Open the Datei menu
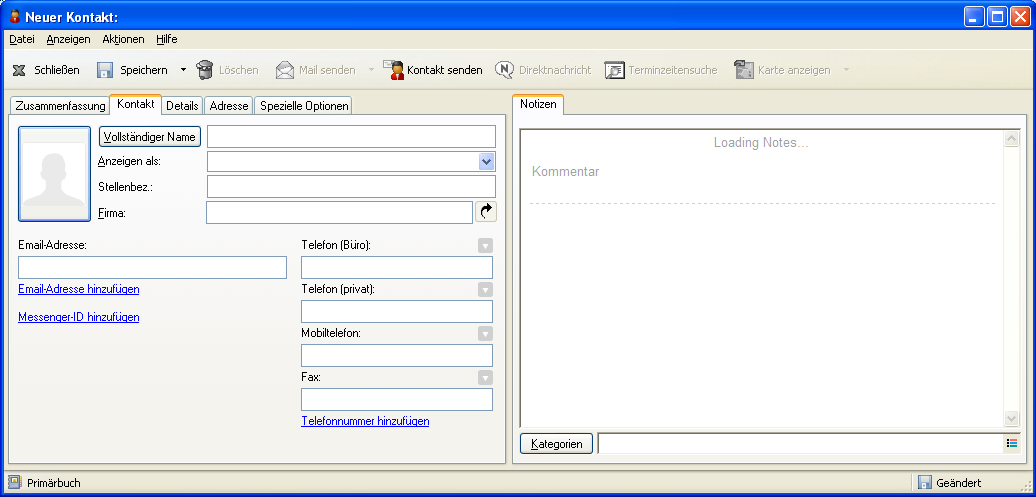This screenshot has width=1036, height=497. click(22, 39)
